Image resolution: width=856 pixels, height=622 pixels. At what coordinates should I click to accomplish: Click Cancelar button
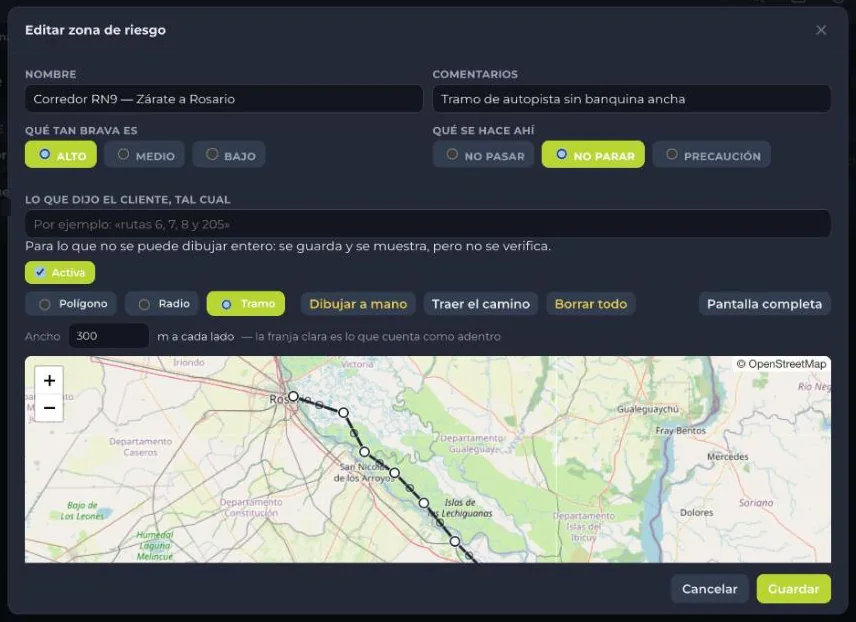pyautogui.click(x=709, y=589)
